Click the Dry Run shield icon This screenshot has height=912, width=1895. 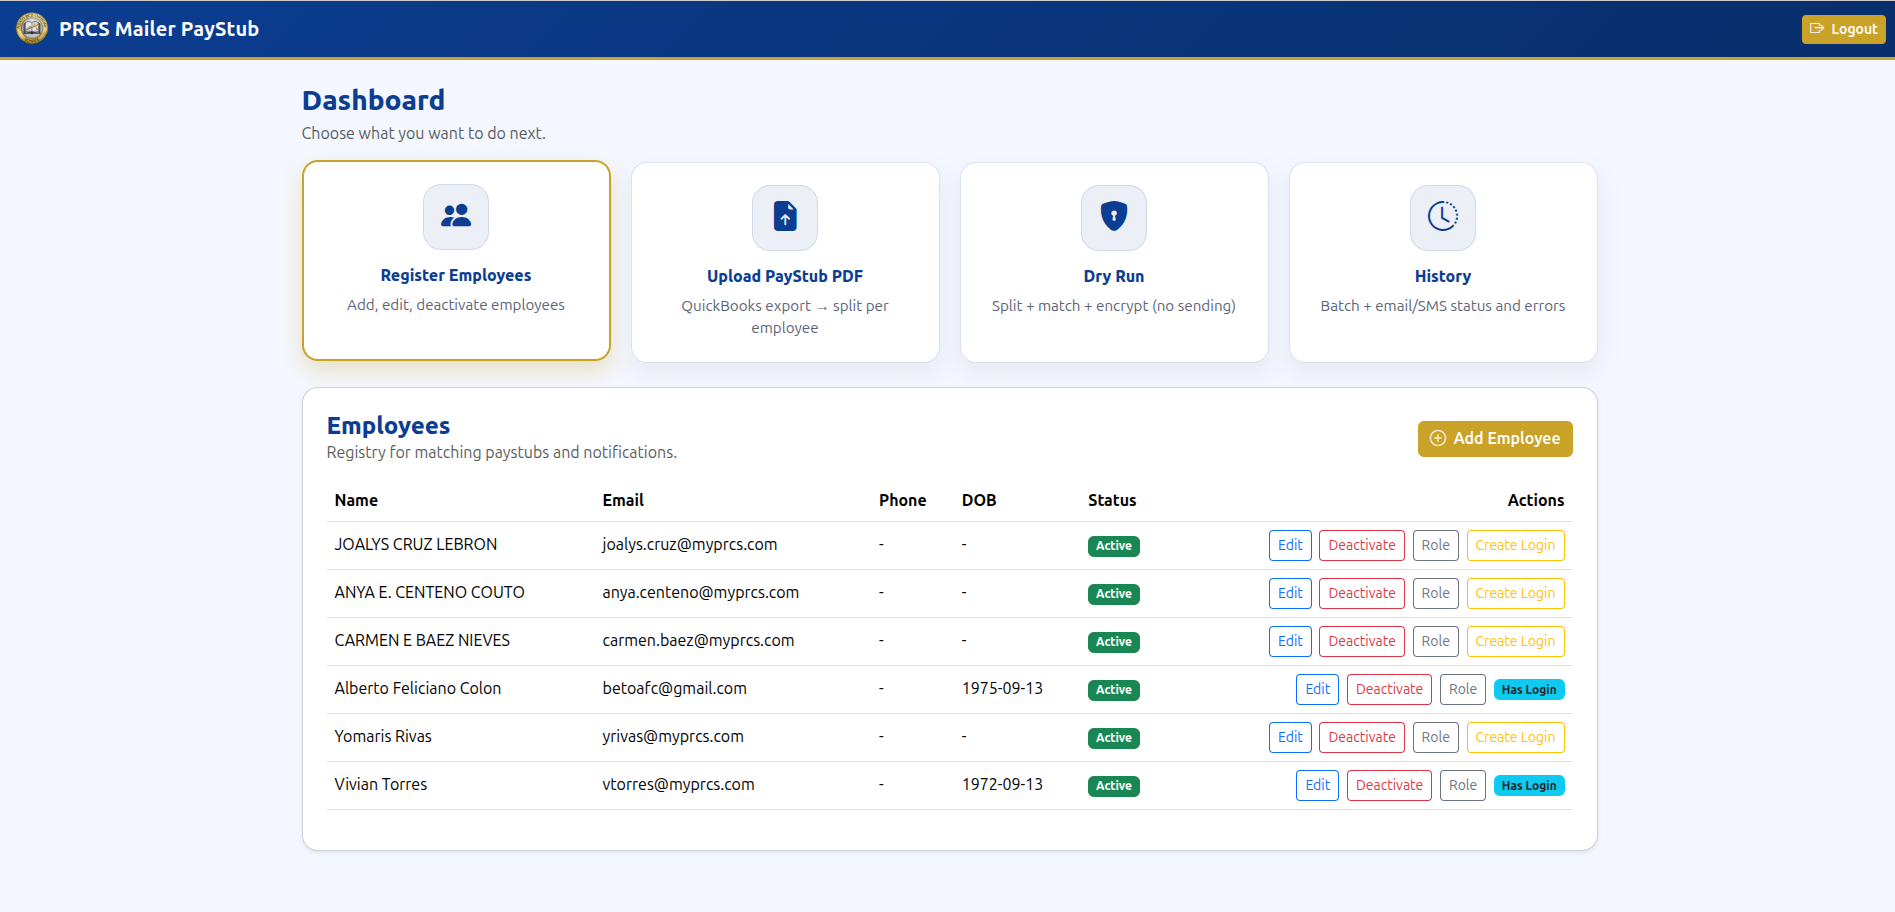(x=1114, y=216)
